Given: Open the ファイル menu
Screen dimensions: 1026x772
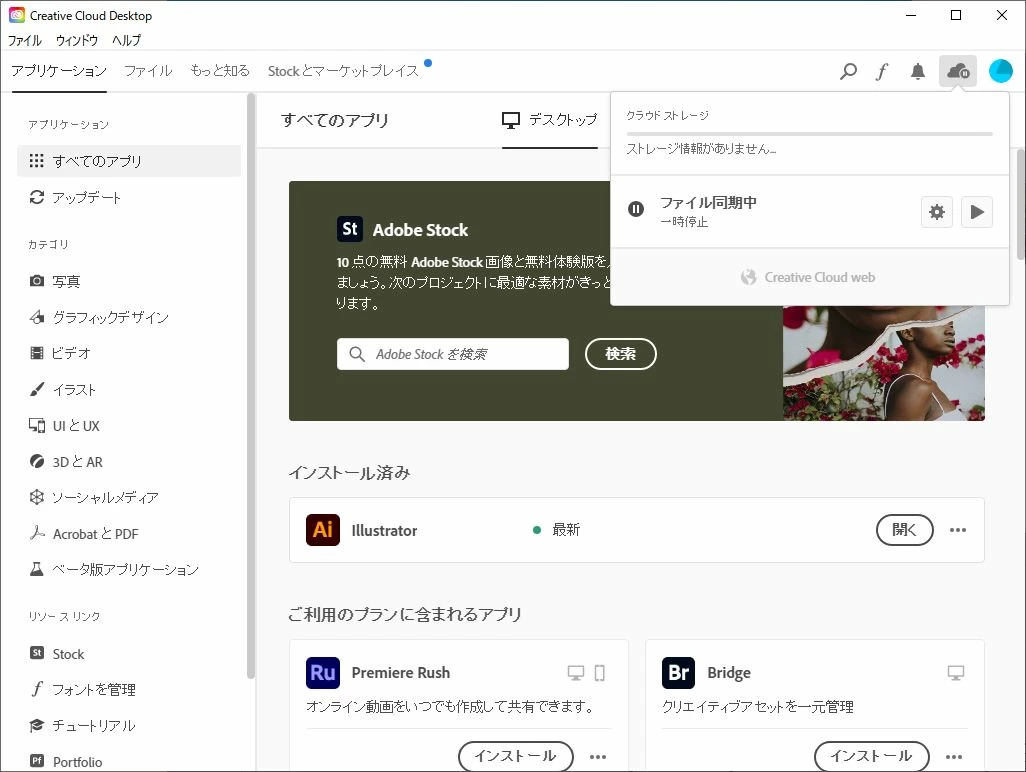Looking at the screenshot, I should click(25, 40).
